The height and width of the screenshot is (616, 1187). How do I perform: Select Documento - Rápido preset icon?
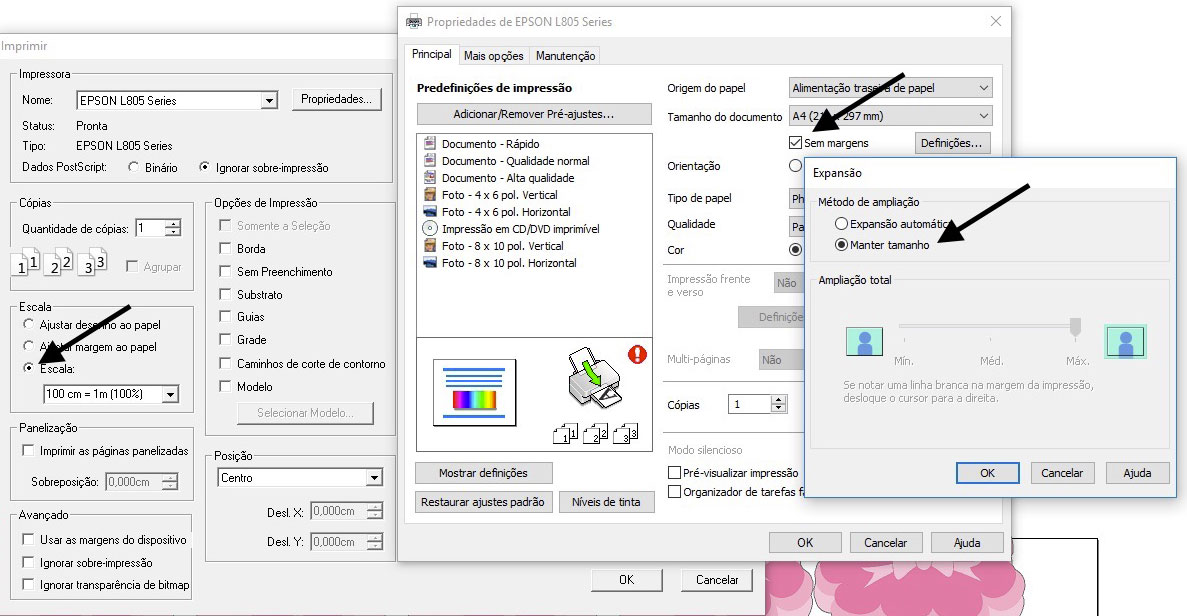tap(430, 143)
